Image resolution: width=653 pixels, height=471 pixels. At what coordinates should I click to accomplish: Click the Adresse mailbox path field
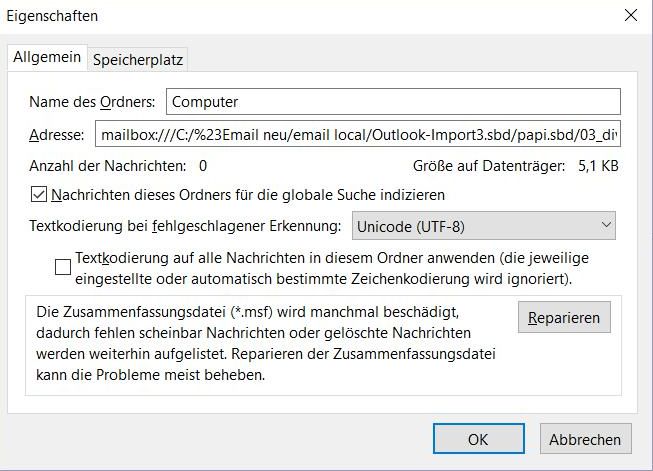point(358,134)
